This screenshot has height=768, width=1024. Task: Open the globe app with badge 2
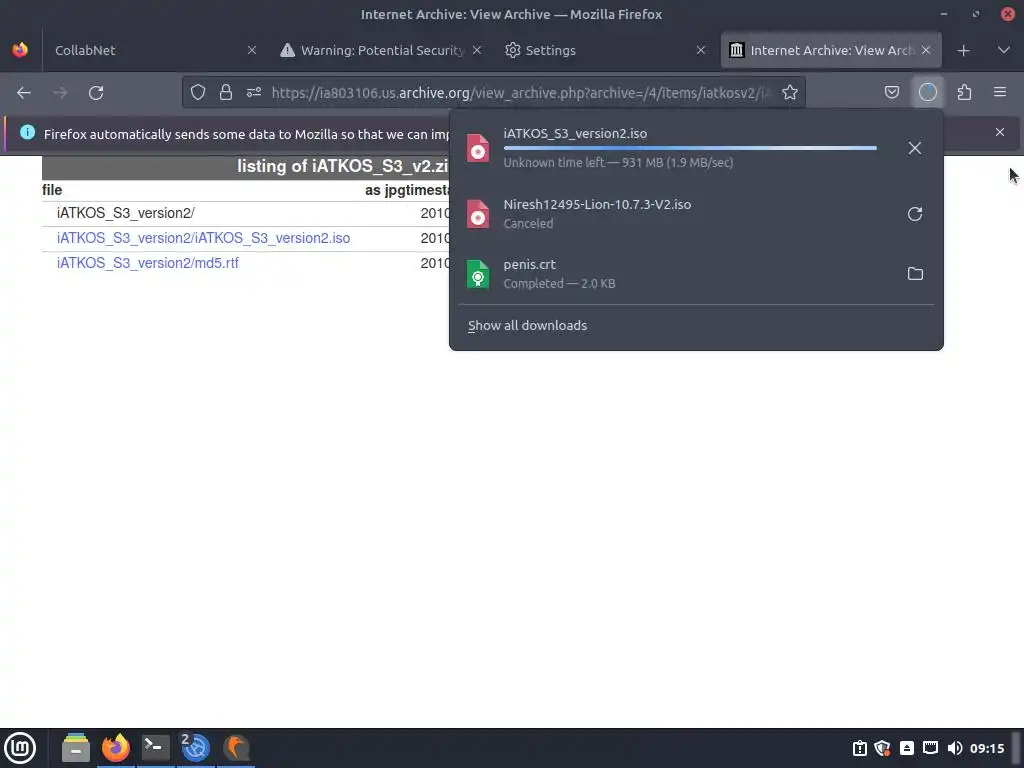(x=195, y=748)
